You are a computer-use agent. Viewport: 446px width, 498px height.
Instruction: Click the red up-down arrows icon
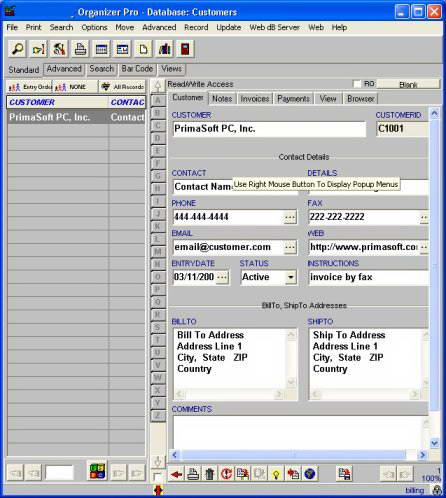point(158,490)
